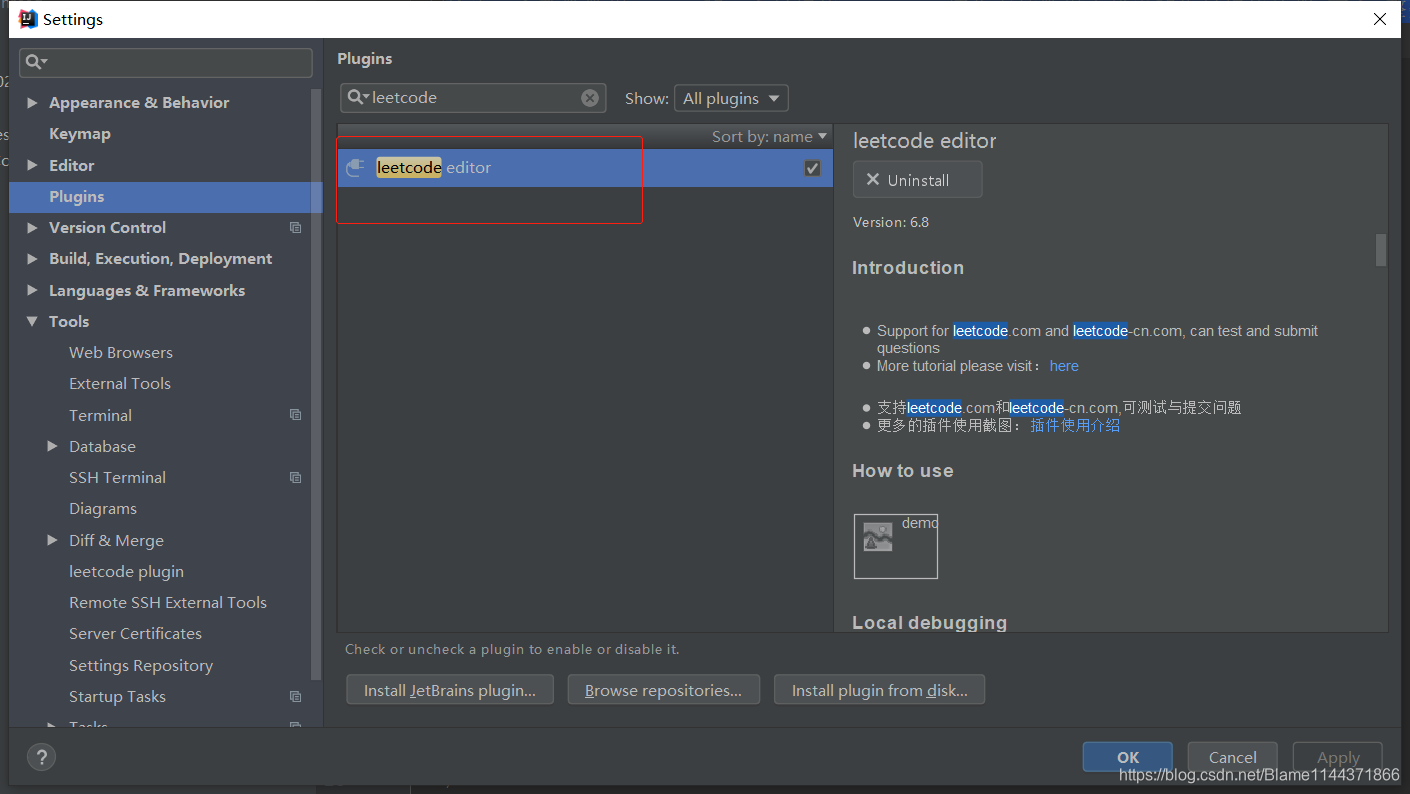Clear the leetcode plugin search text
This screenshot has height=794, width=1410.
[x=590, y=98]
